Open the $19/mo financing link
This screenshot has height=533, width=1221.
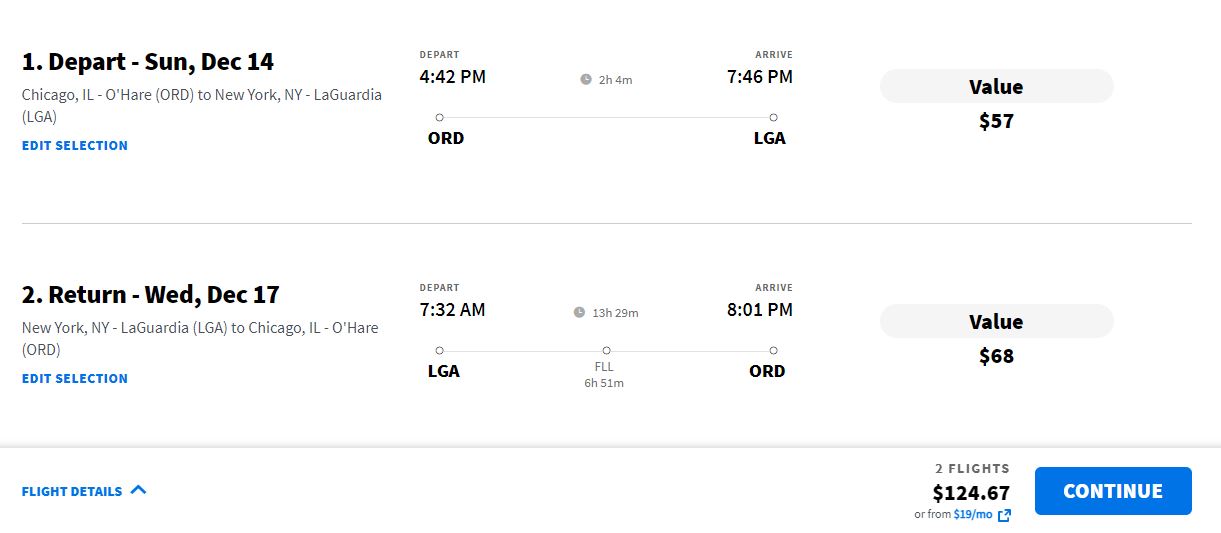click(973, 514)
